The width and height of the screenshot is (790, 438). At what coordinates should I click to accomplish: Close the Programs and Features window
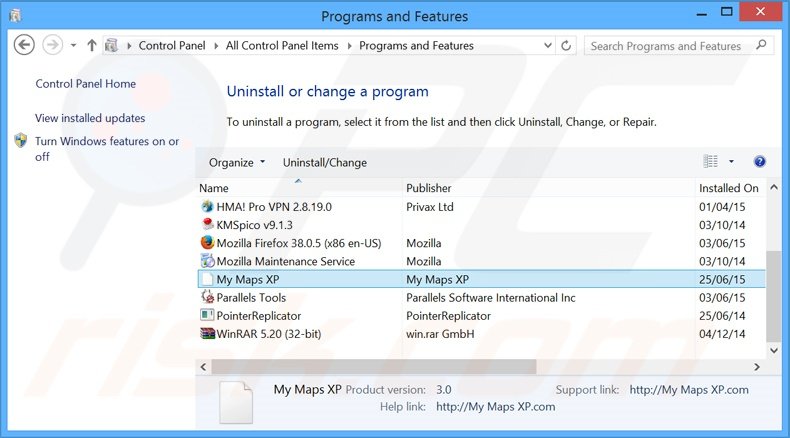[x=760, y=11]
